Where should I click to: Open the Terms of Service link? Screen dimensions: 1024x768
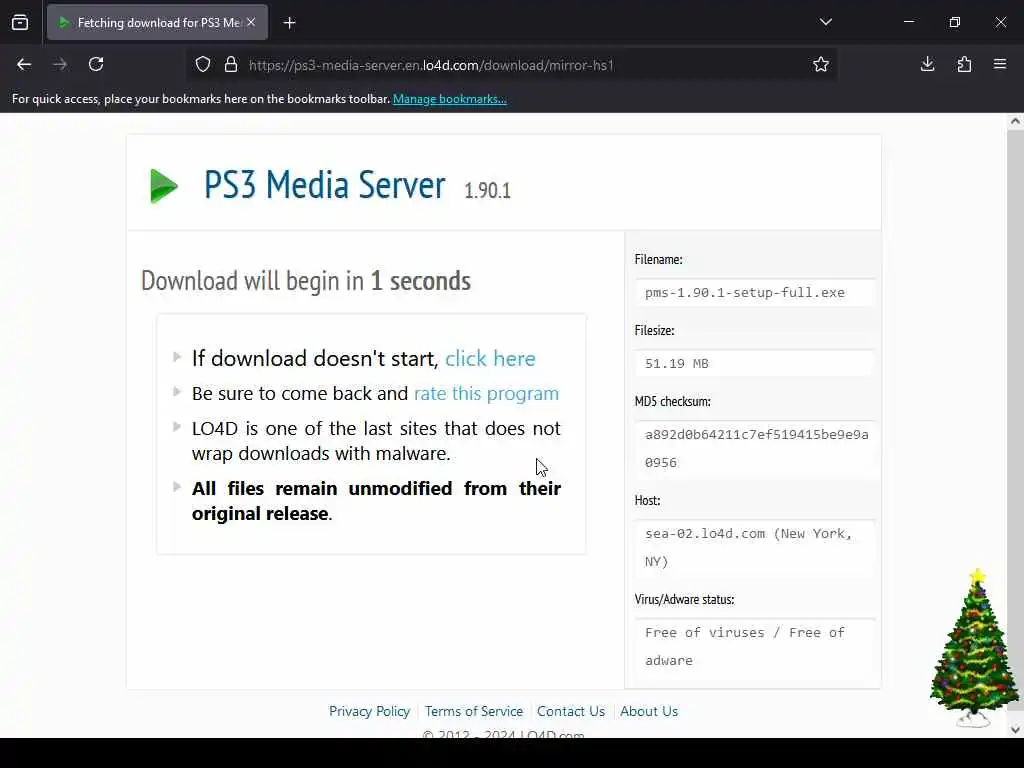point(473,711)
